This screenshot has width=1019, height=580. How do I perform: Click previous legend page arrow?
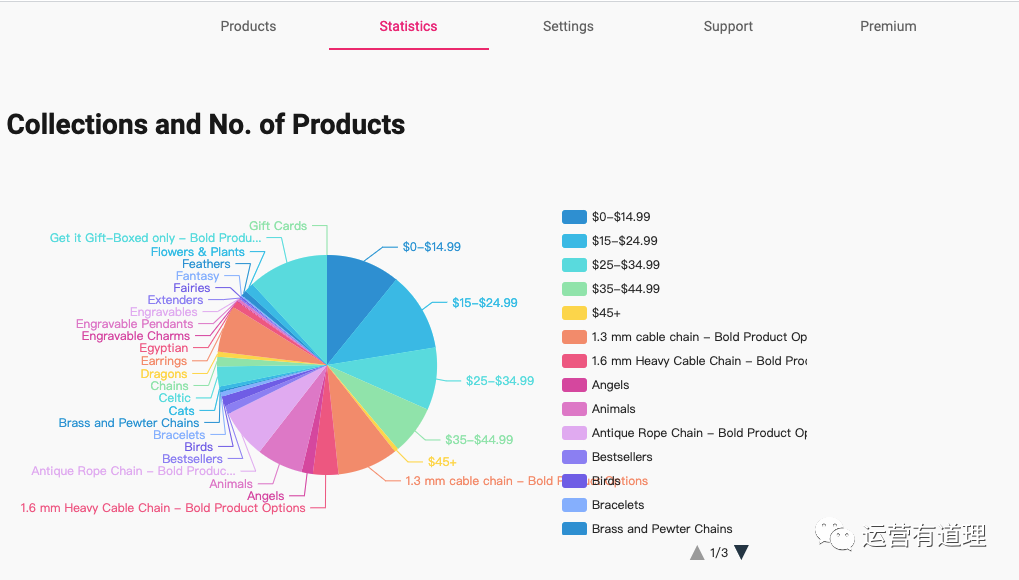(697, 552)
